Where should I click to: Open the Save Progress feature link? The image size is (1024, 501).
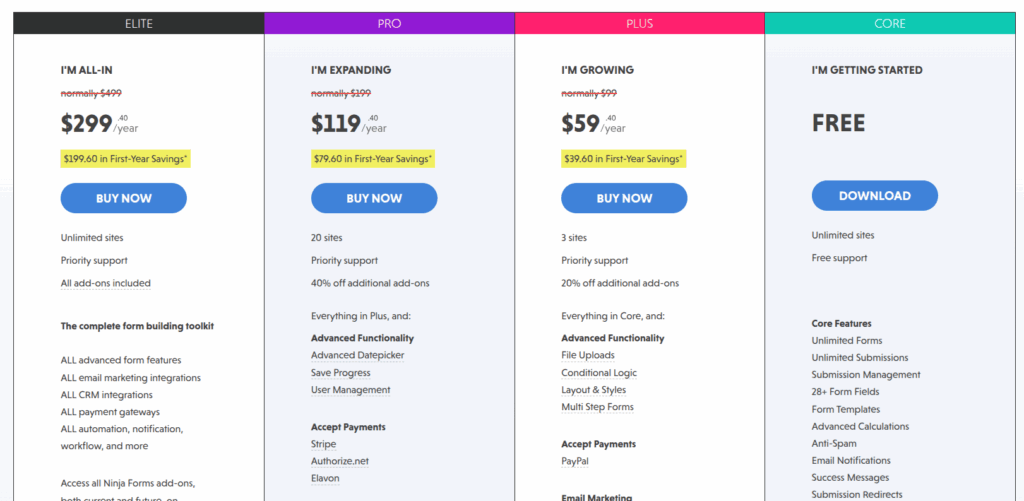pyautogui.click(x=340, y=373)
